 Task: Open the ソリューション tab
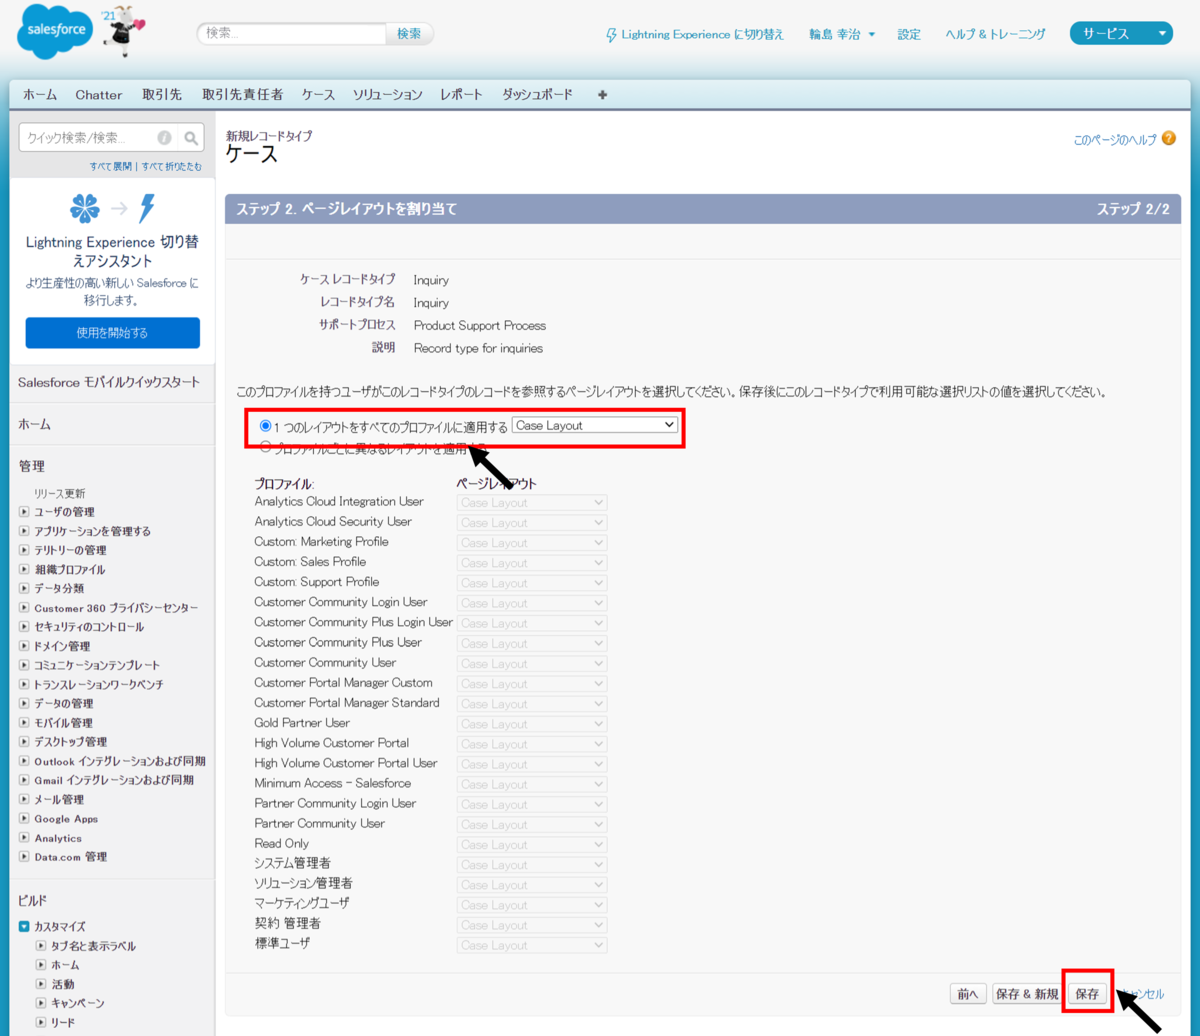(x=388, y=95)
